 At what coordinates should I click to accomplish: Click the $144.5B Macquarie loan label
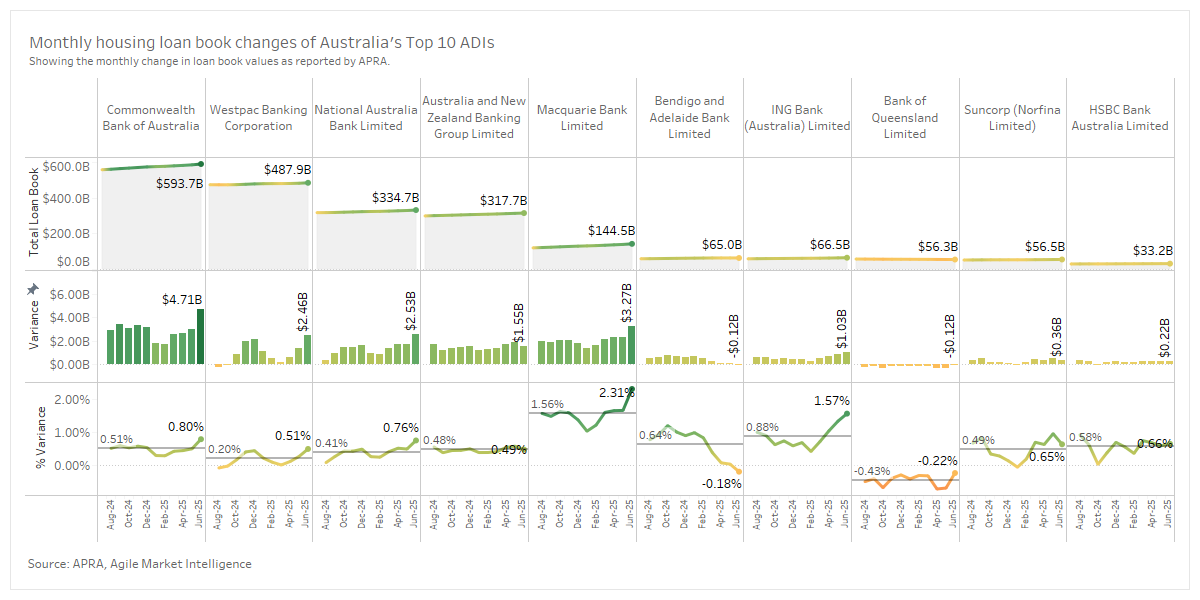(x=610, y=231)
